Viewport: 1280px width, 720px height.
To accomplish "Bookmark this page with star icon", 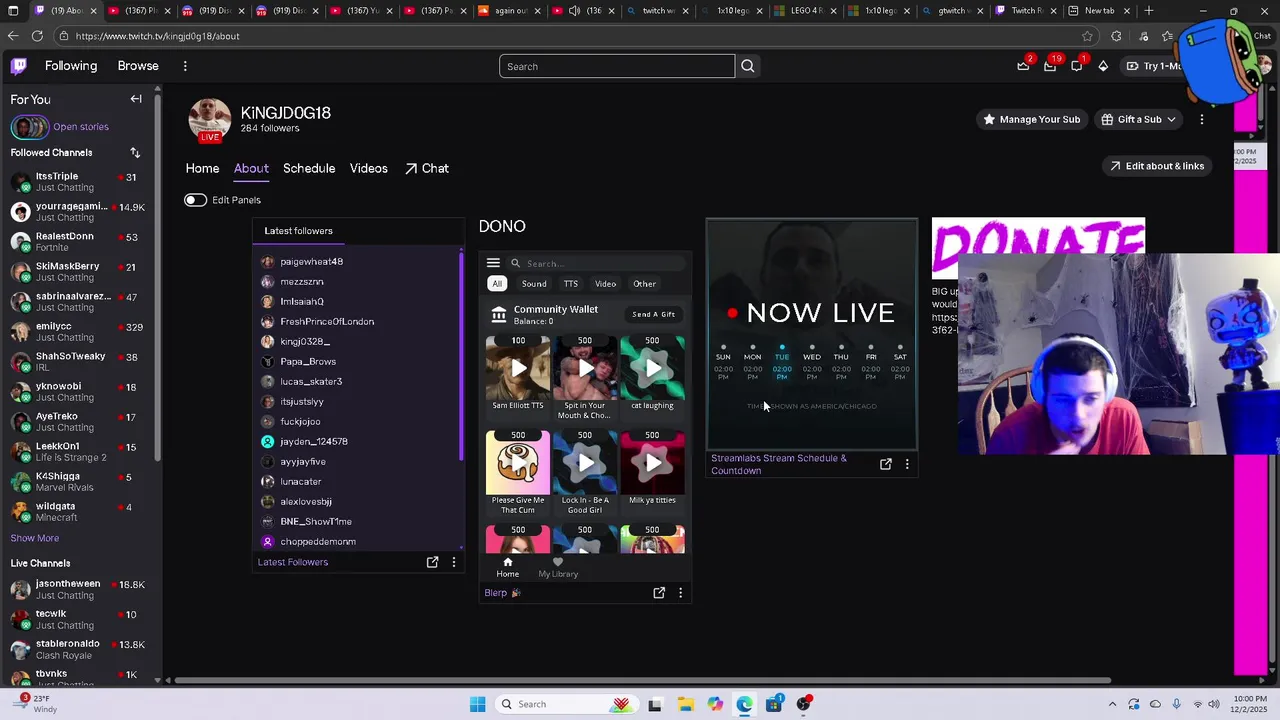I will click(1087, 36).
